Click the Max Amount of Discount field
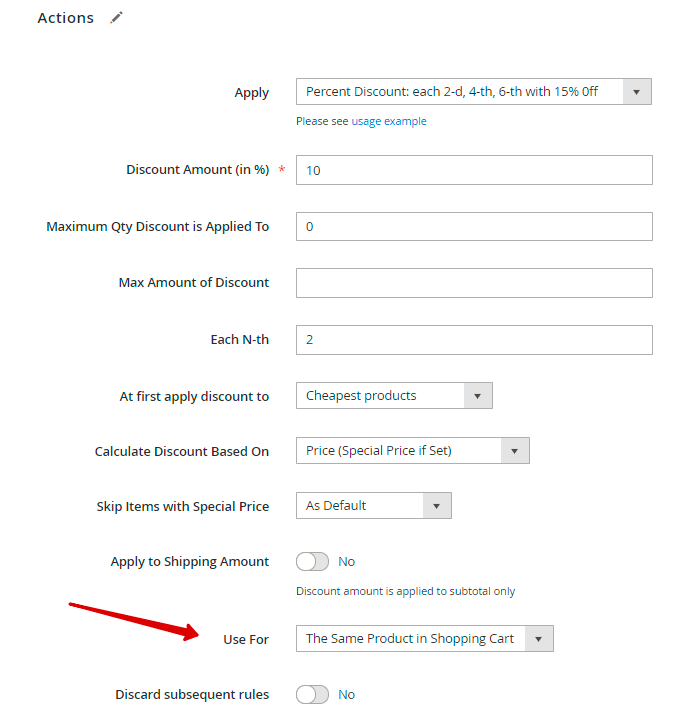This screenshot has width=685, height=724. point(474,283)
